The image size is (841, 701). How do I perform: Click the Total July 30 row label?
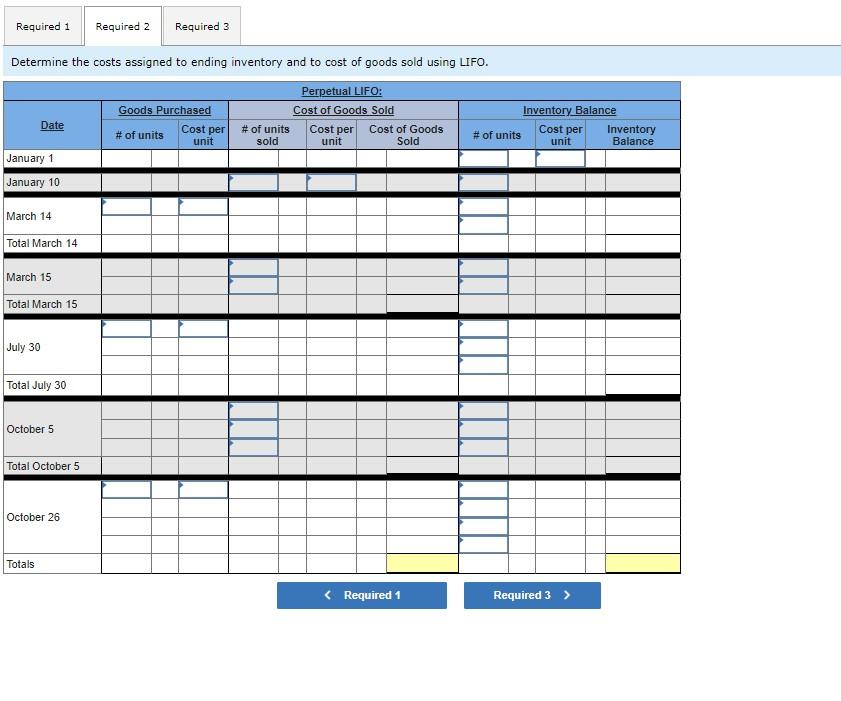36,385
